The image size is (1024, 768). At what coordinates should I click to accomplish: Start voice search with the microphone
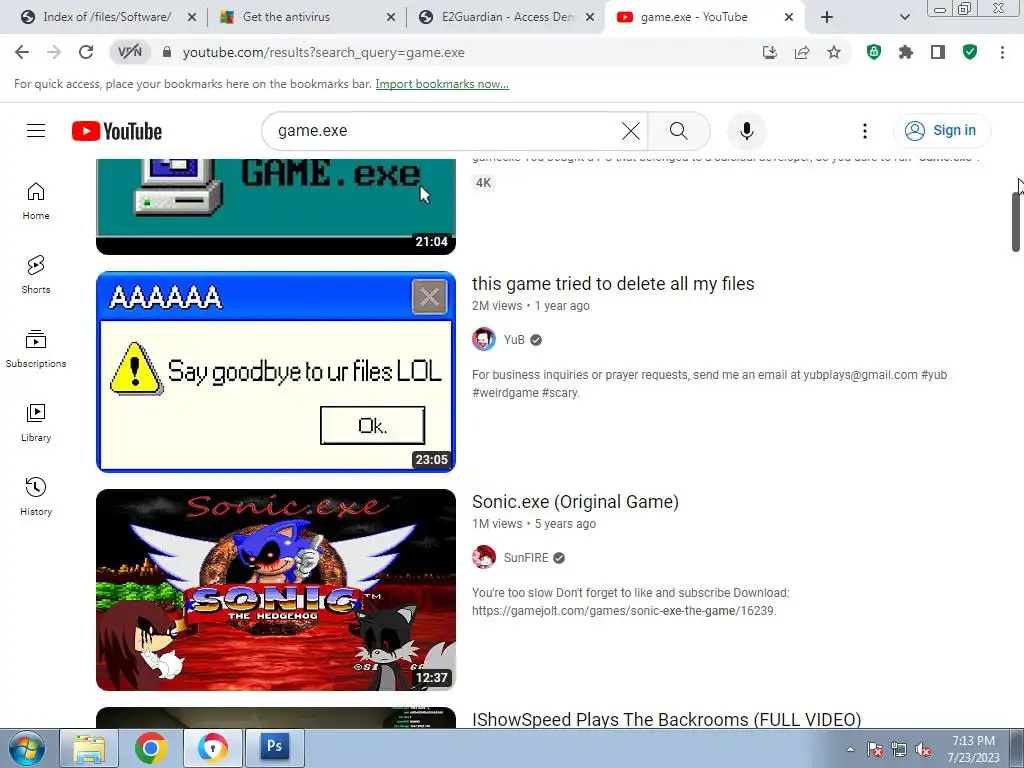coord(746,131)
